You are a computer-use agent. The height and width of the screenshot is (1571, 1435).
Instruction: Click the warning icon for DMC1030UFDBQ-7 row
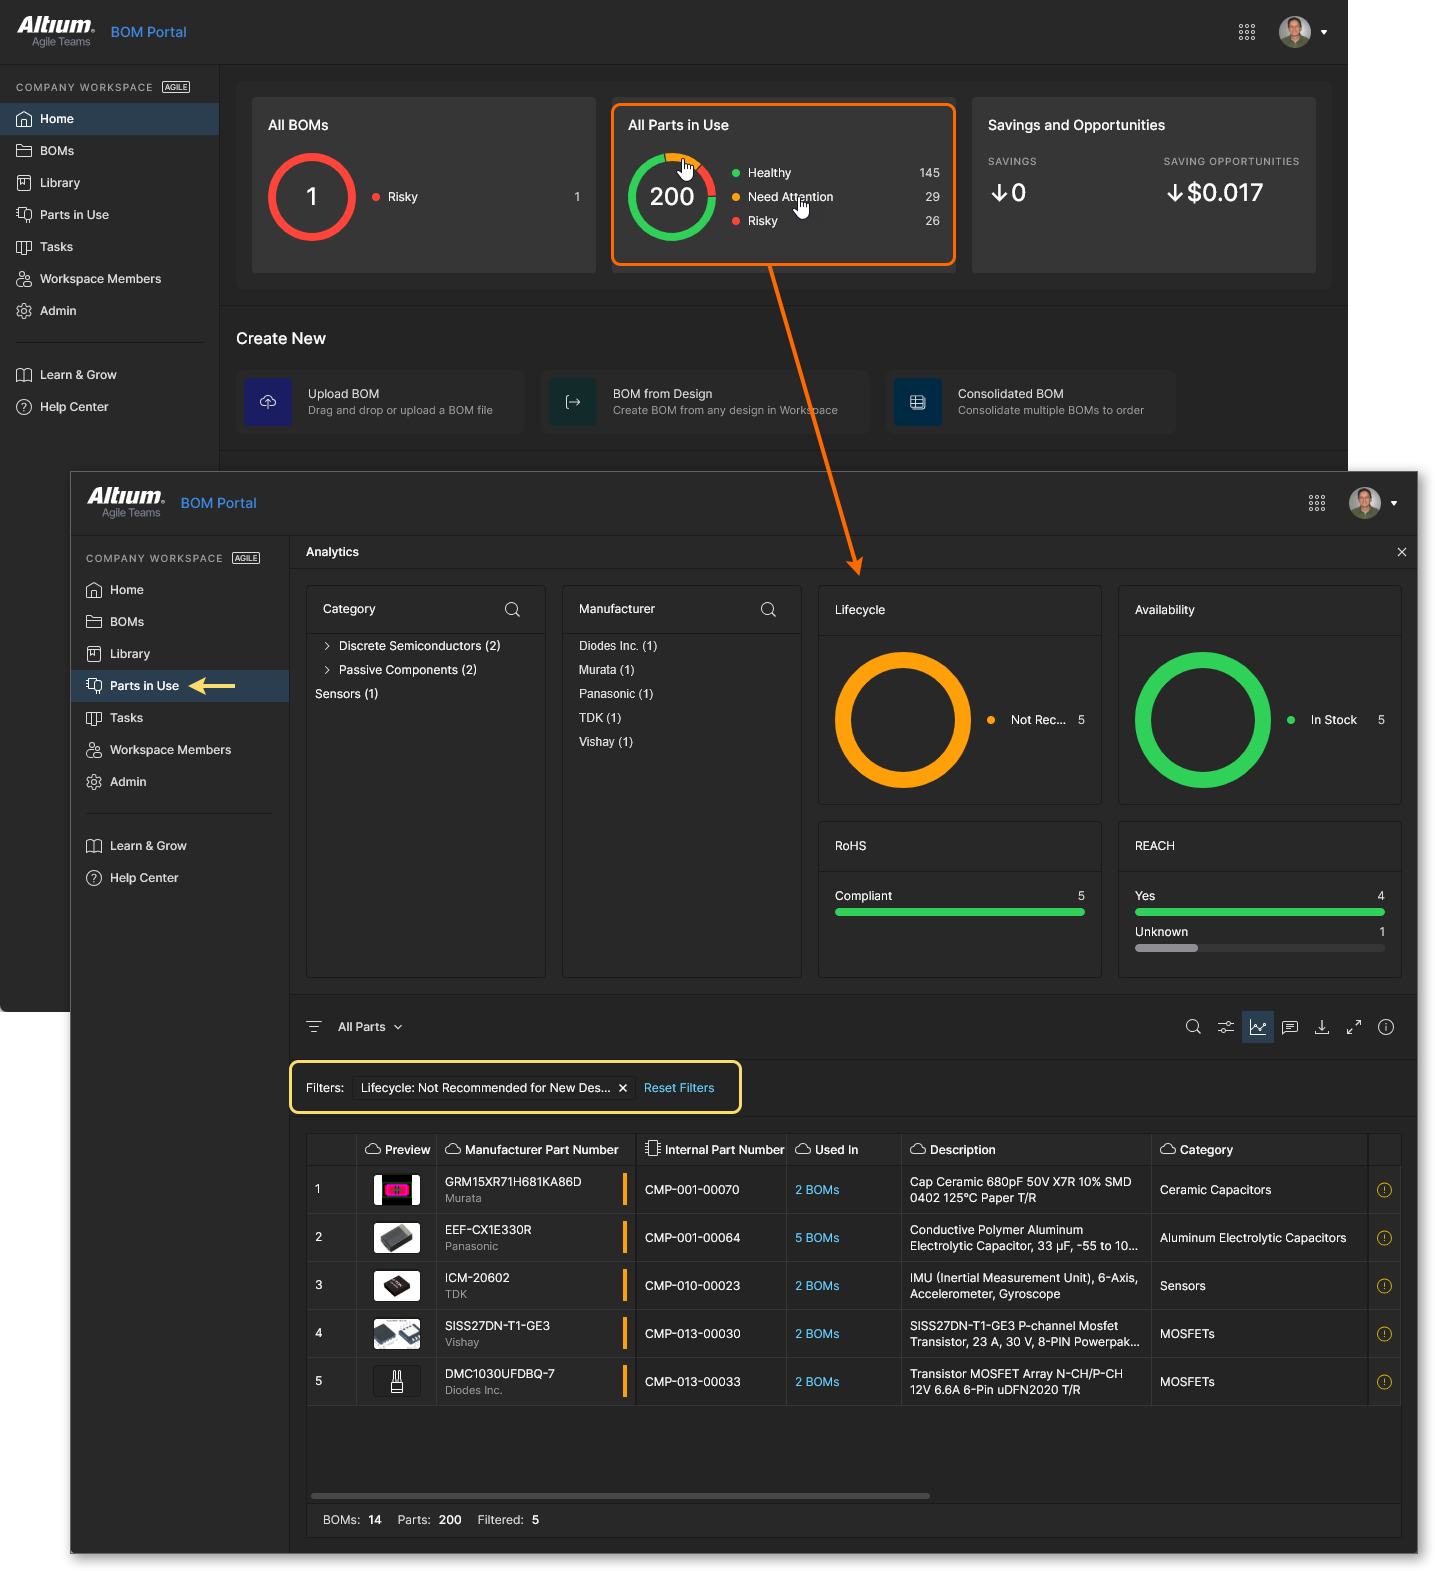(1384, 1382)
